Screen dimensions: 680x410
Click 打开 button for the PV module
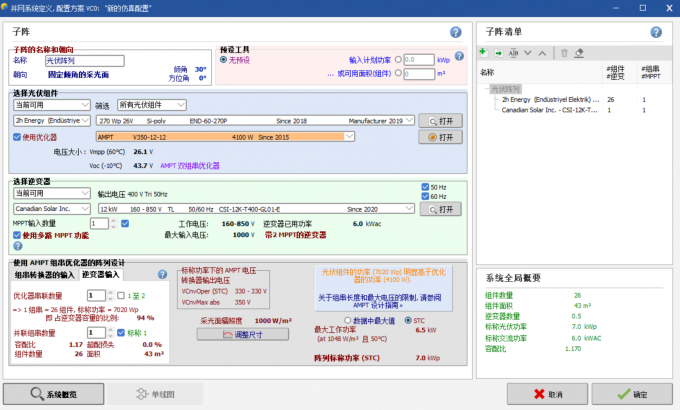(x=441, y=121)
